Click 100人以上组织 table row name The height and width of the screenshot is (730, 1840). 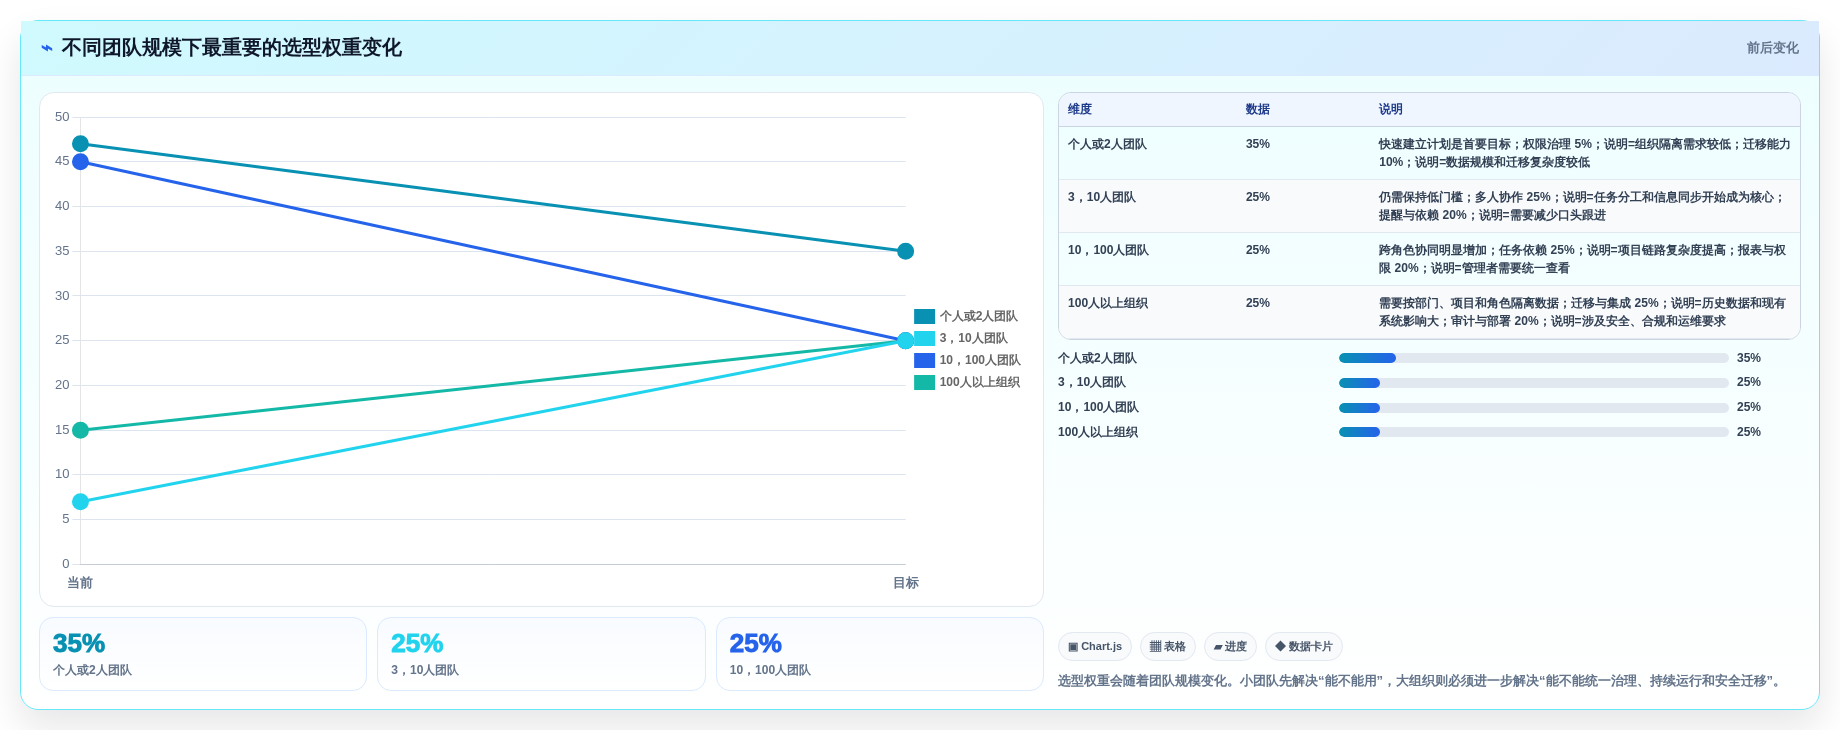(1108, 303)
